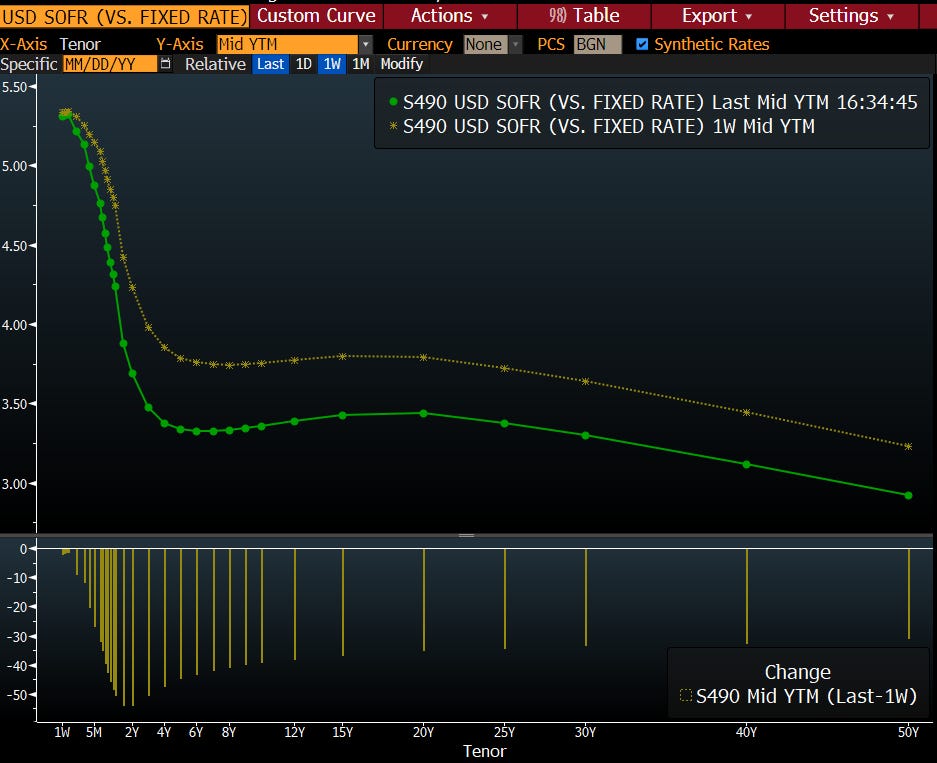Click the 'S490 USD SOFR (VS. FIXED RATE) 1W Mid YTM' legend text
This screenshot has width=937, height=763.
click(609, 126)
